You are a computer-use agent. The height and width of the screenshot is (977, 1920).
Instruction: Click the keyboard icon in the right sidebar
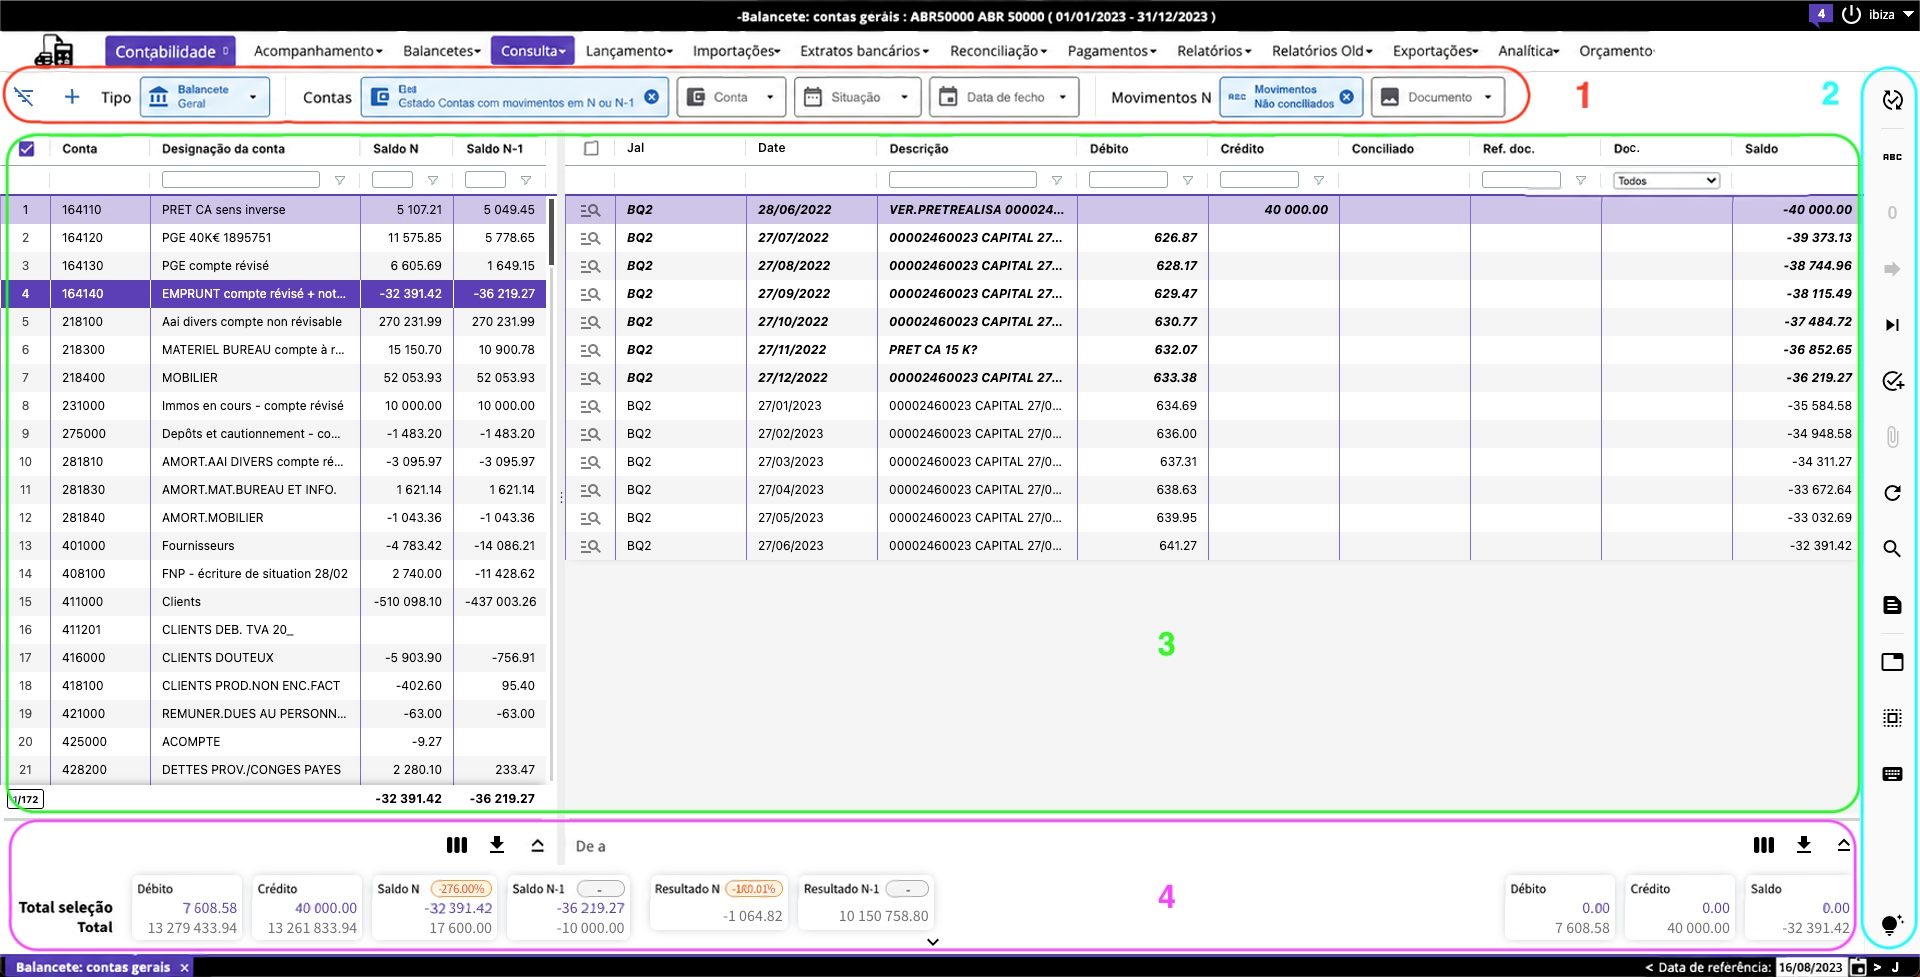[x=1892, y=774]
